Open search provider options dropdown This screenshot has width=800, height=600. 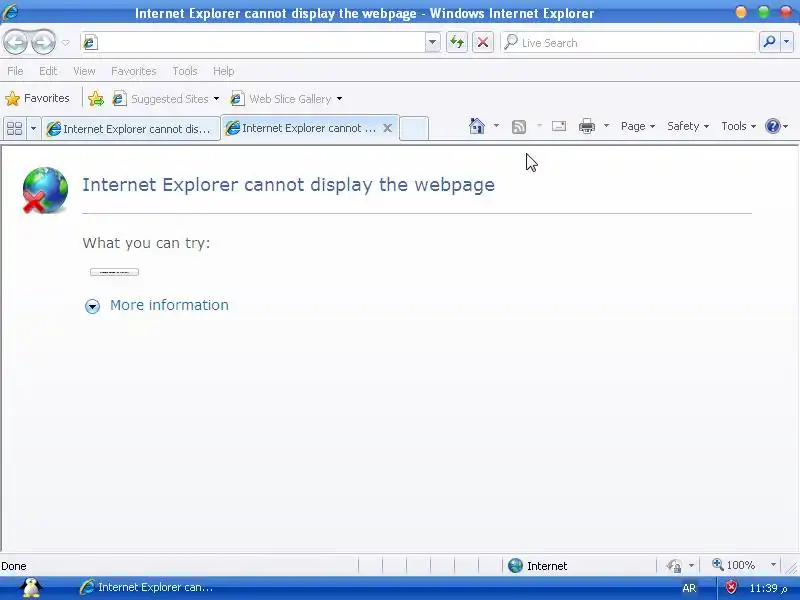pos(787,42)
